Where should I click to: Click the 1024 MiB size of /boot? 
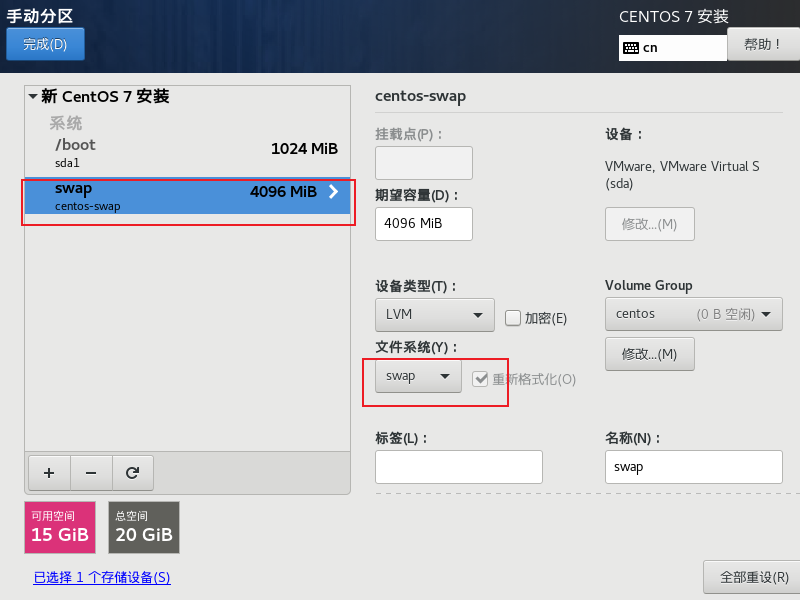pos(304,149)
